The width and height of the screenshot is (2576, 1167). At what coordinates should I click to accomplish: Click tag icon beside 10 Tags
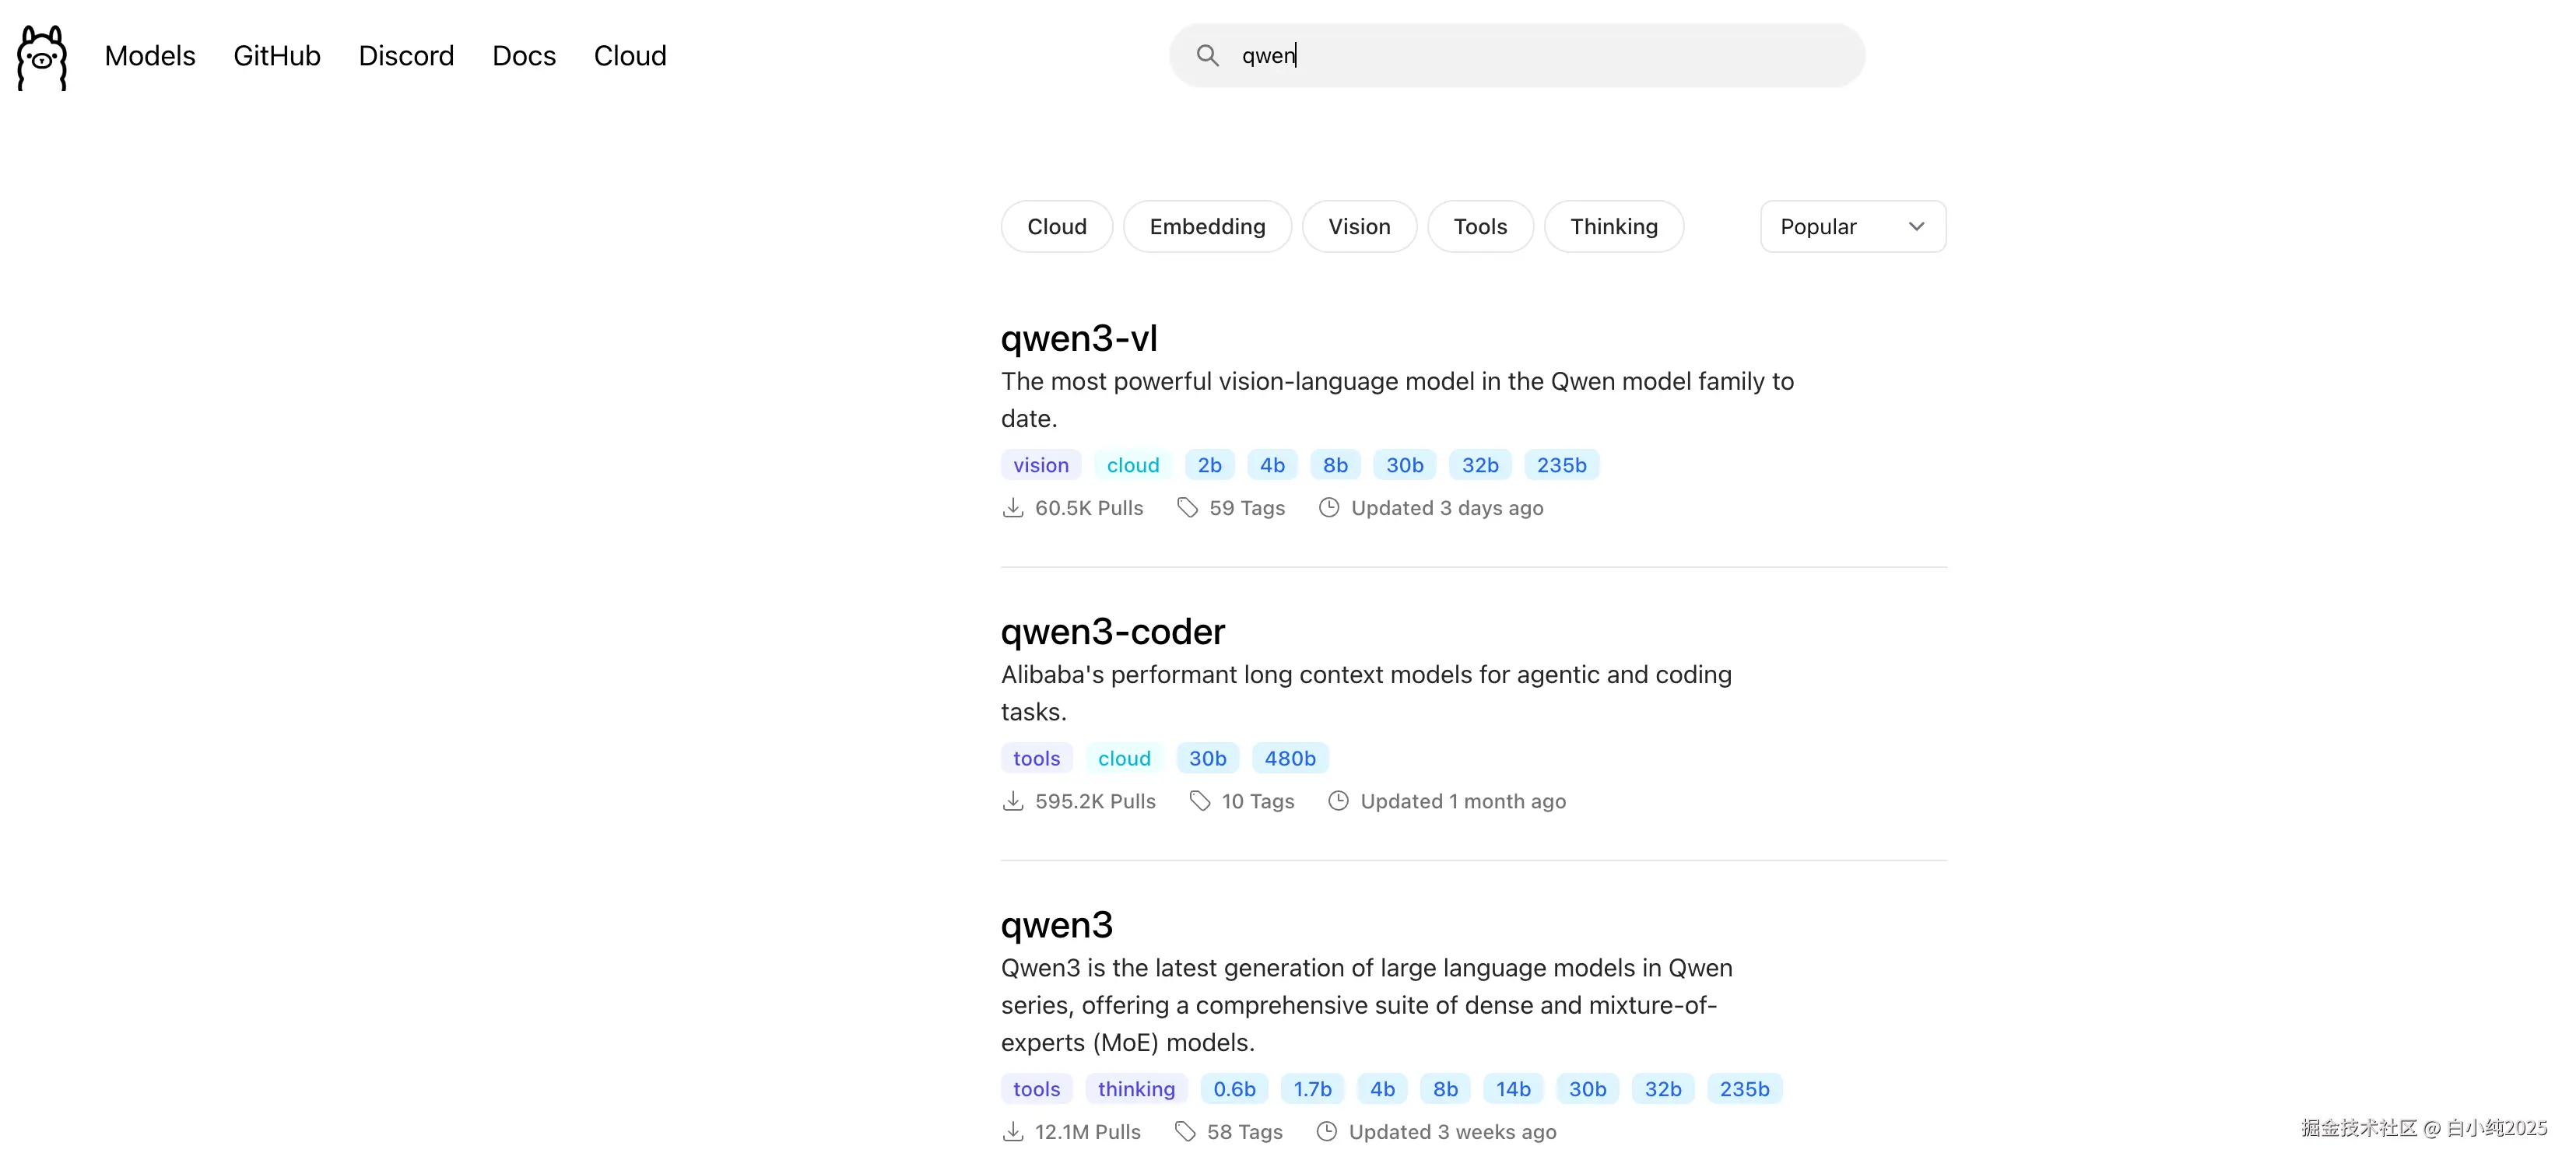pyautogui.click(x=1199, y=801)
